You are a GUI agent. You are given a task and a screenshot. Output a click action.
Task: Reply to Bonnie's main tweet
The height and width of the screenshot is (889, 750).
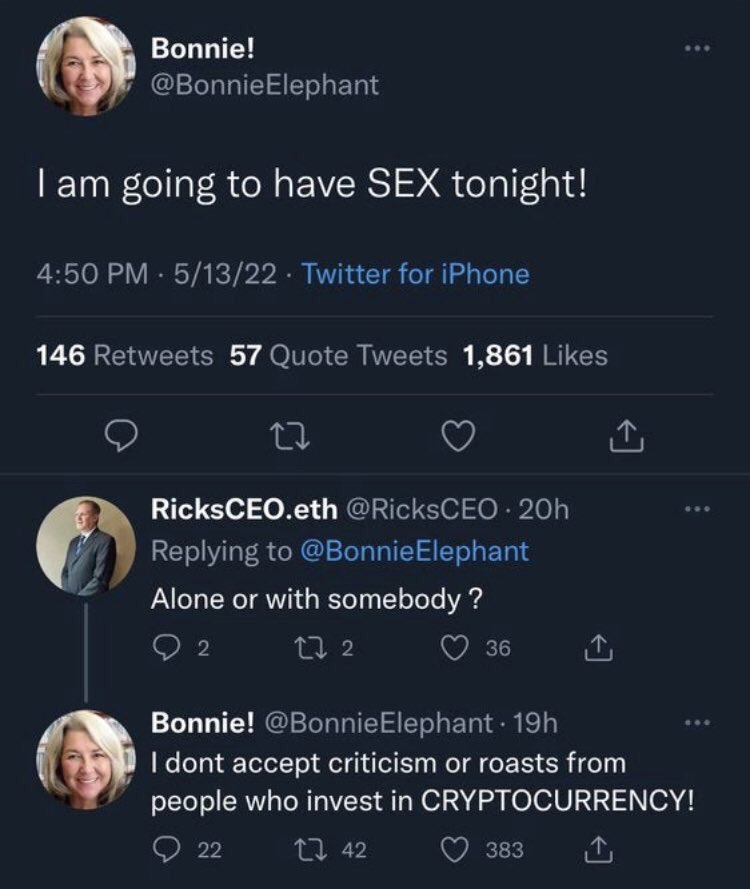point(121,437)
